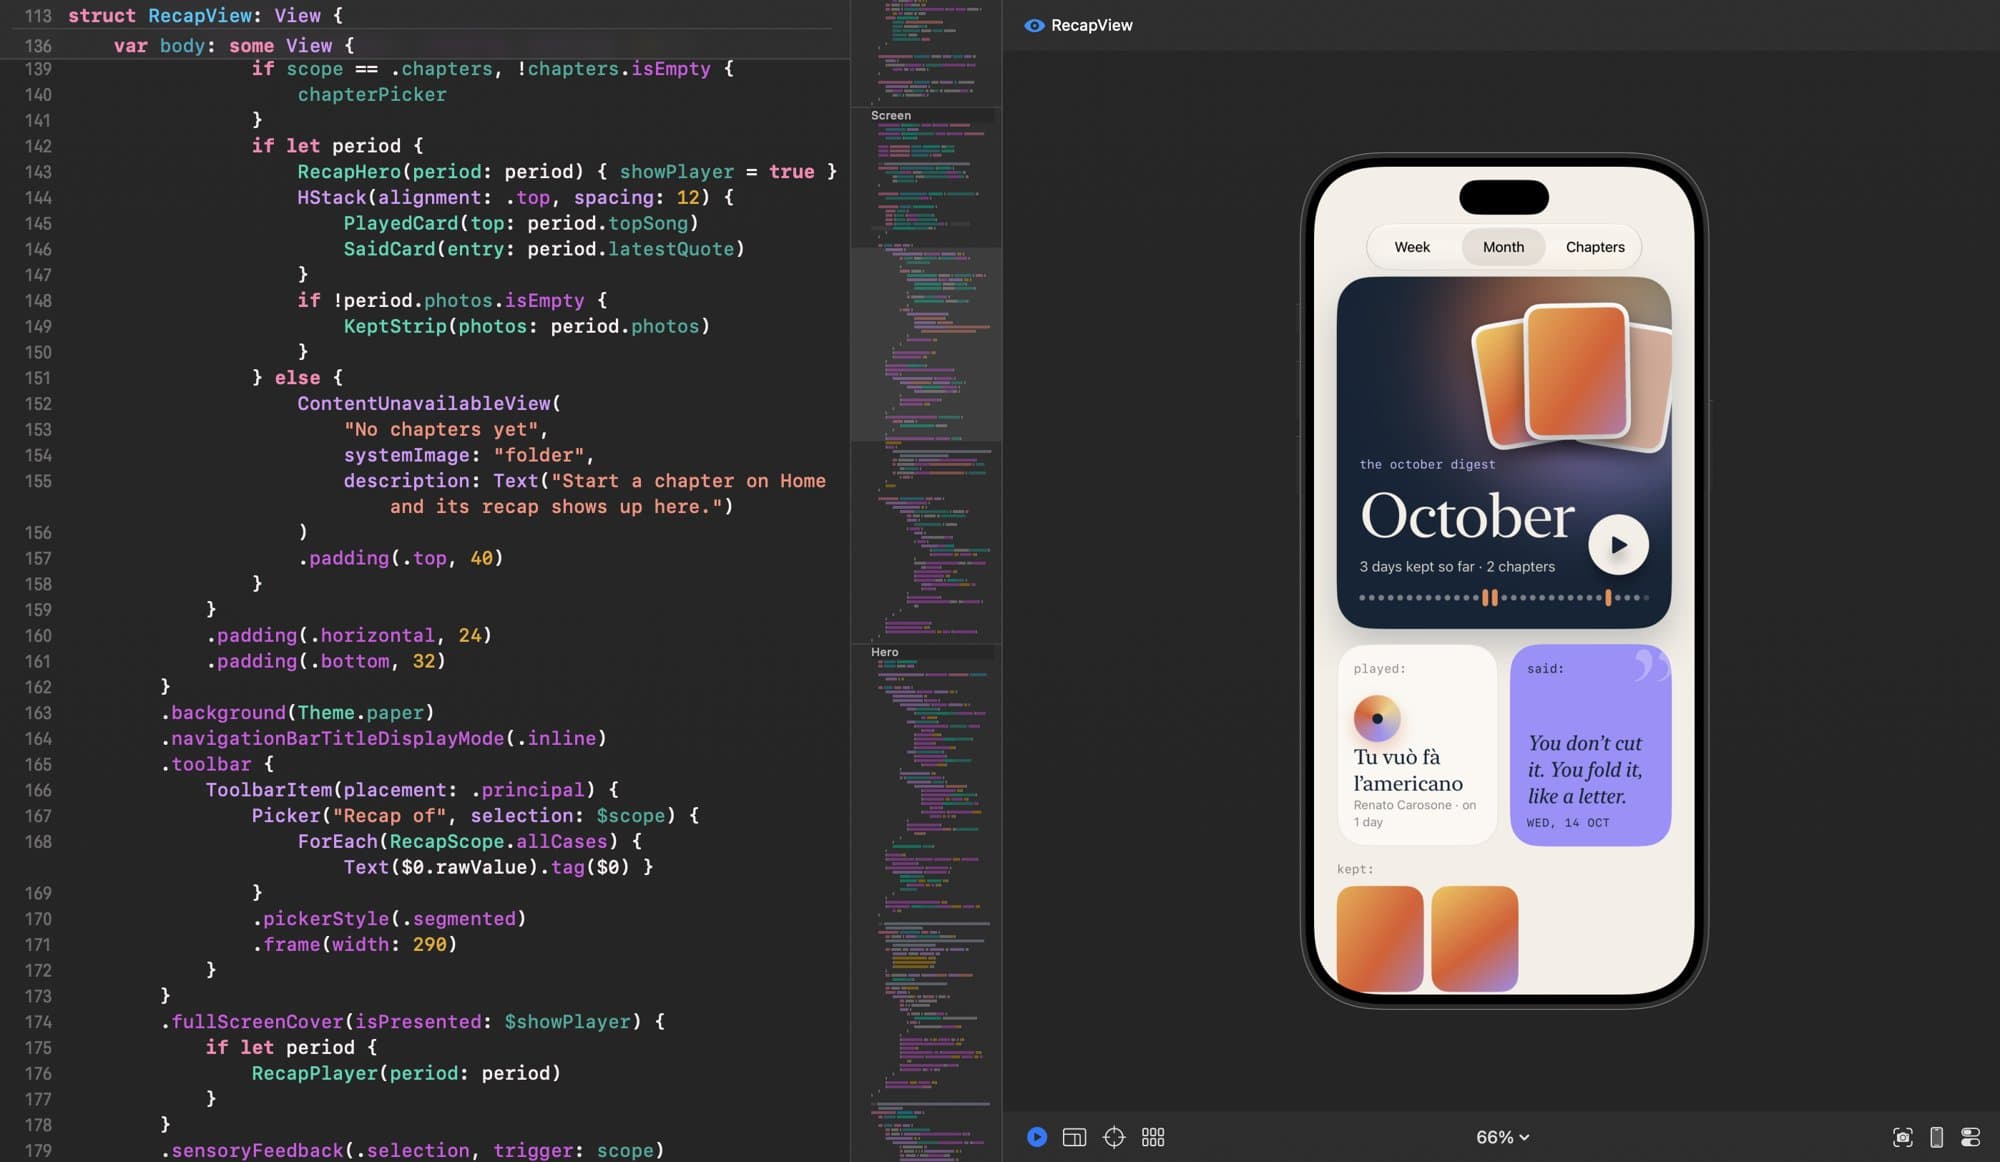Click line number 143 in the gutter

(x=38, y=172)
